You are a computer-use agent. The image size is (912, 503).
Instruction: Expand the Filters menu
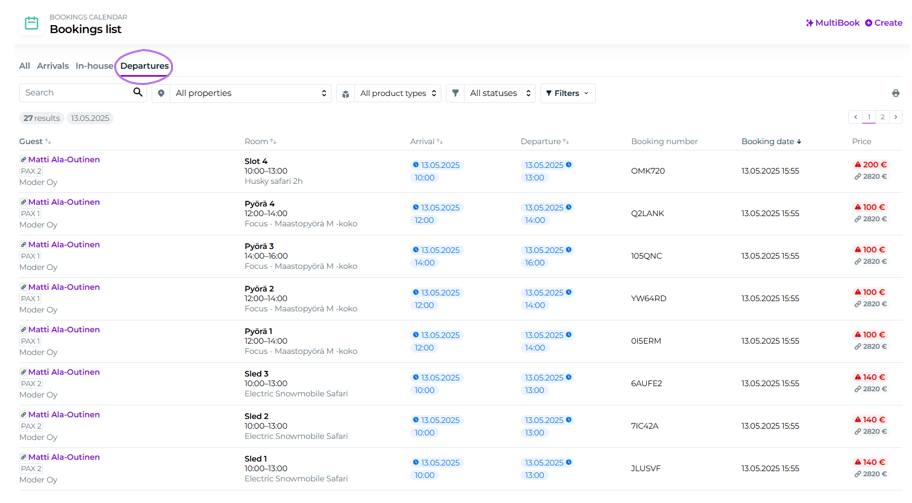click(568, 93)
